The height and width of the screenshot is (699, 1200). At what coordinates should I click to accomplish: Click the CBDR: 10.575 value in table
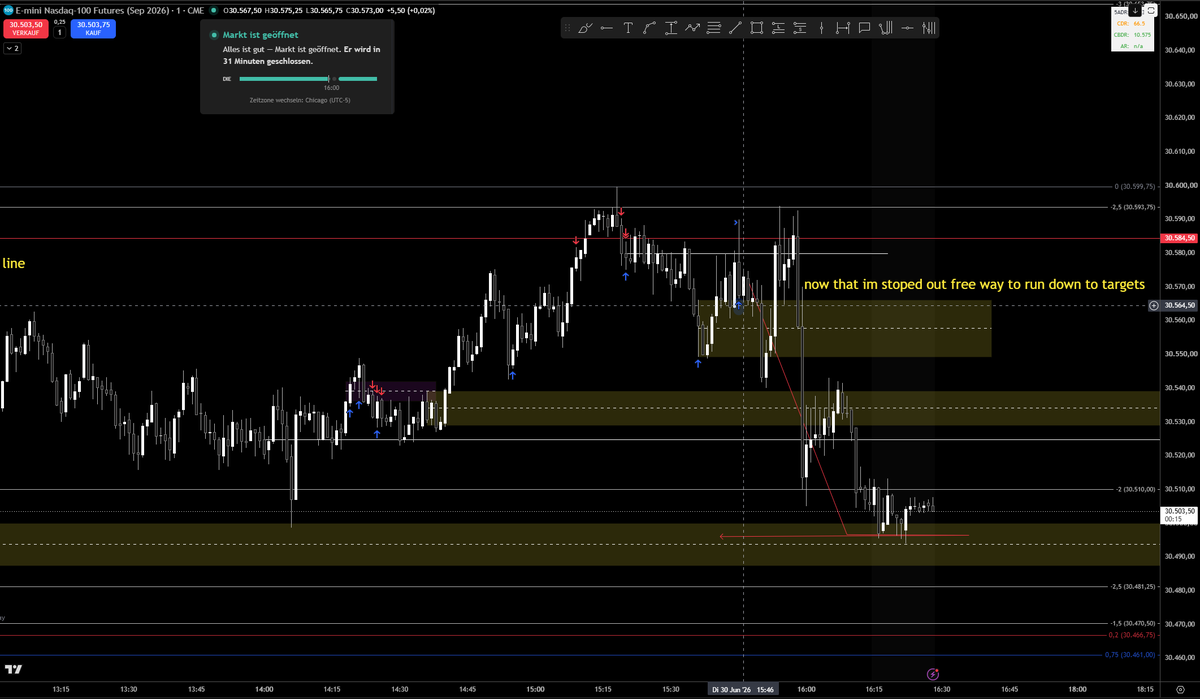click(1143, 35)
